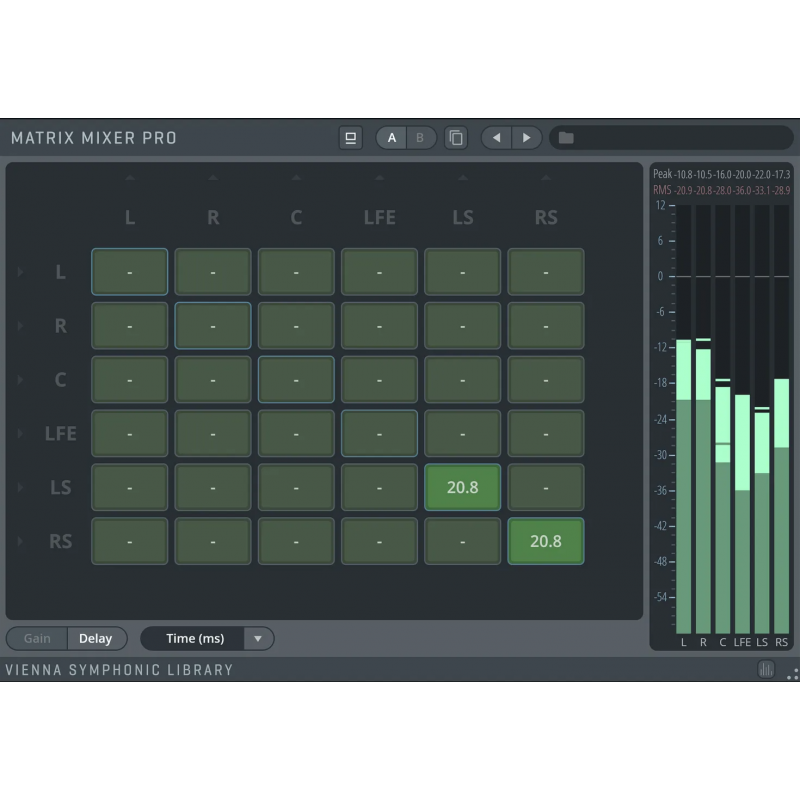Switch to preset state B

pyautogui.click(x=420, y=138)
